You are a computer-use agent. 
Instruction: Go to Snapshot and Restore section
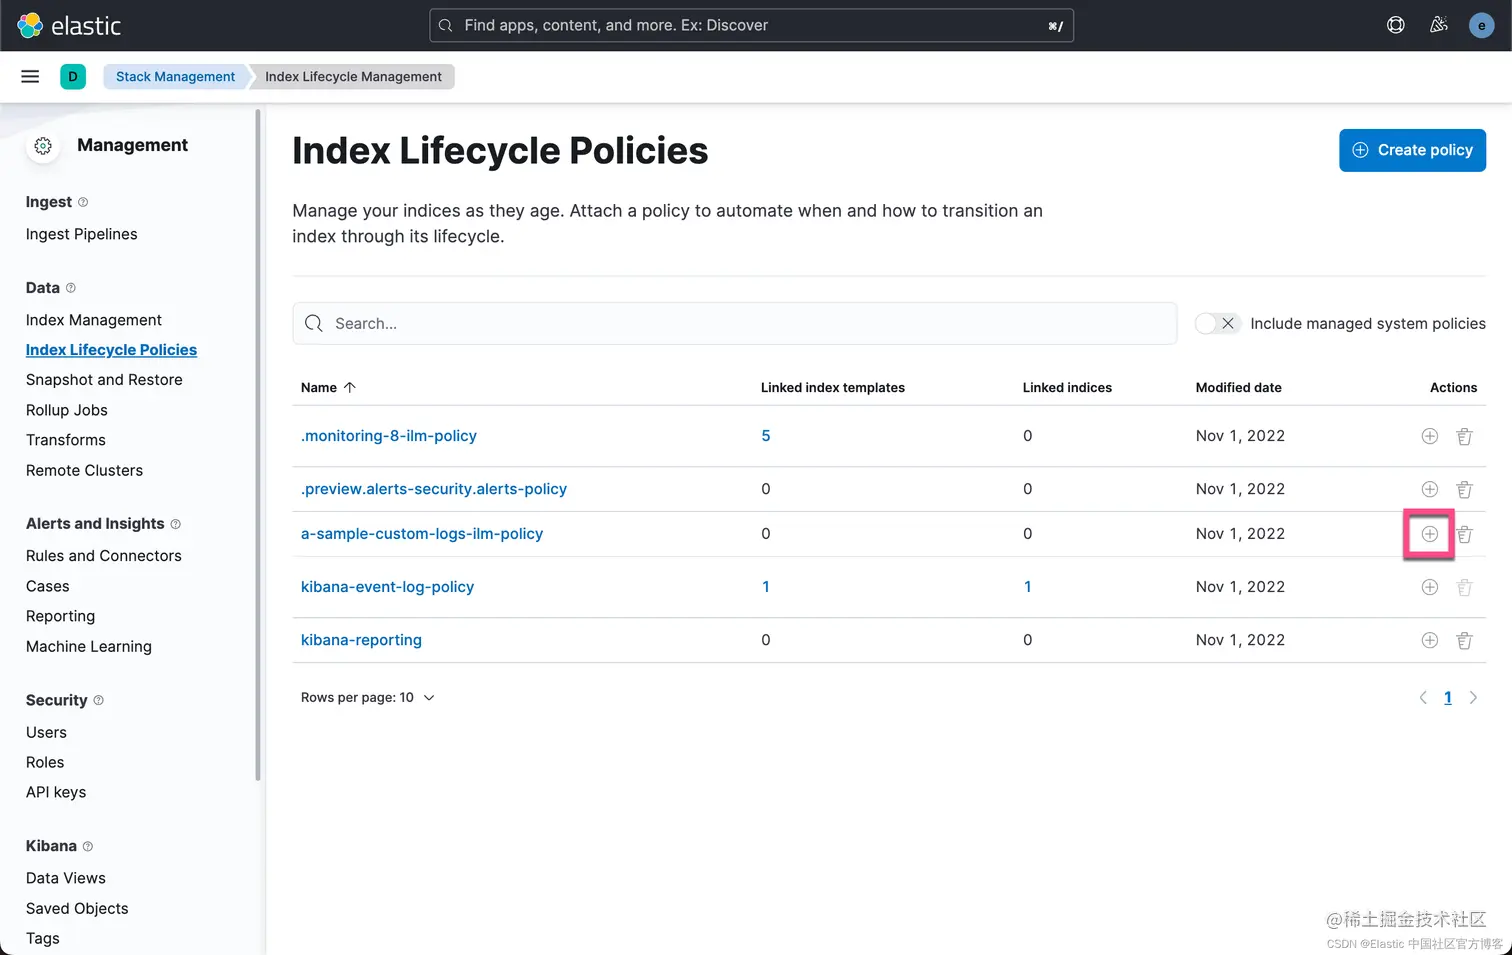tap(104, 380)
